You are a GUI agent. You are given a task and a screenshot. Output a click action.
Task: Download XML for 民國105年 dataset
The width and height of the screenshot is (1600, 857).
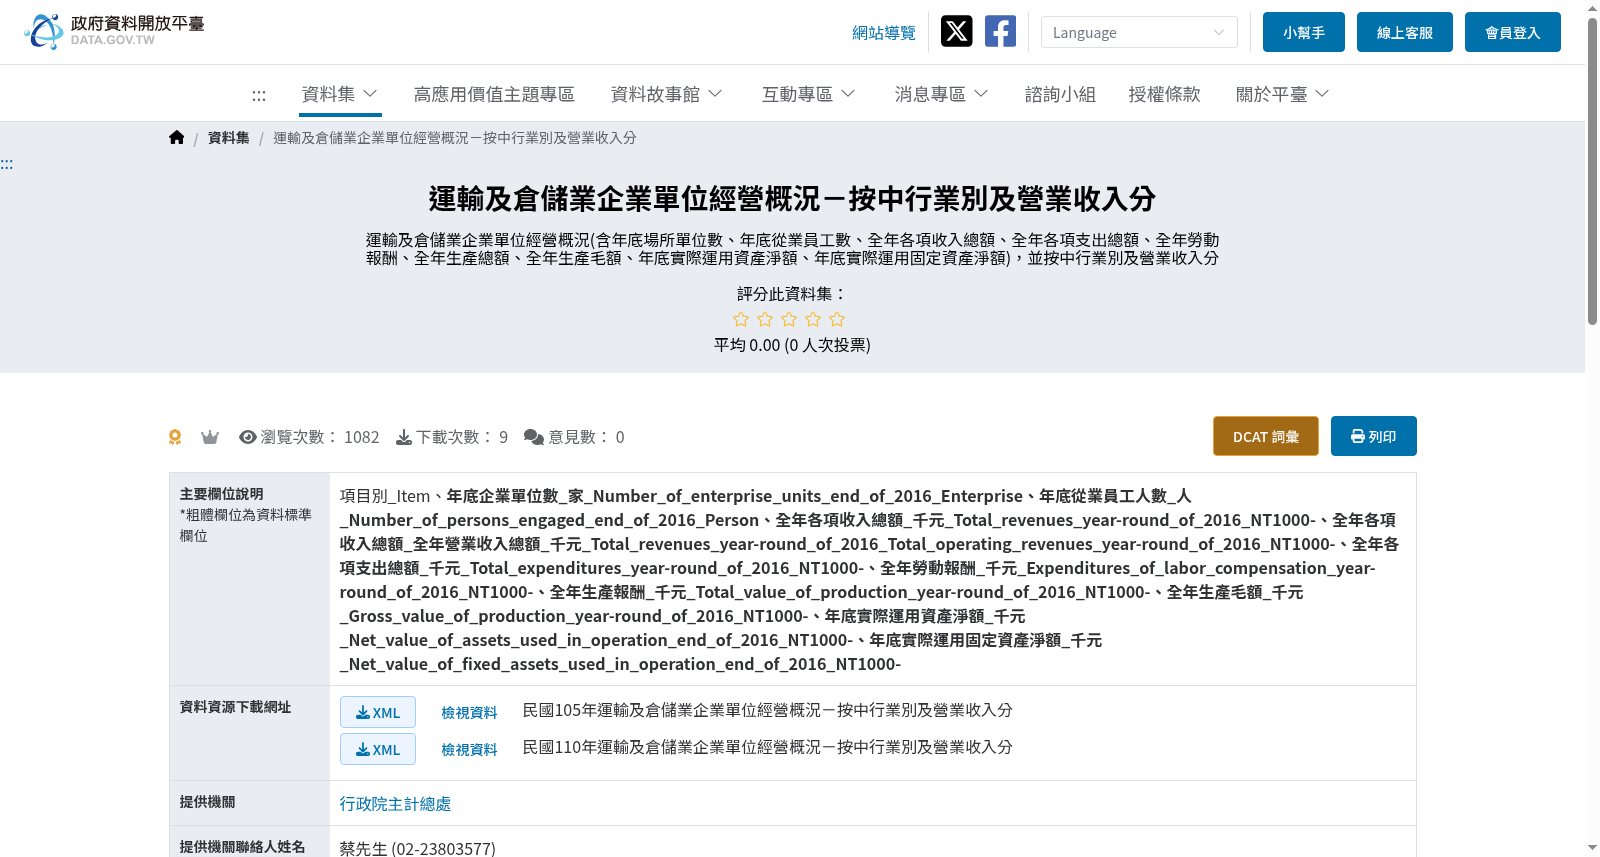coord(378,712)
